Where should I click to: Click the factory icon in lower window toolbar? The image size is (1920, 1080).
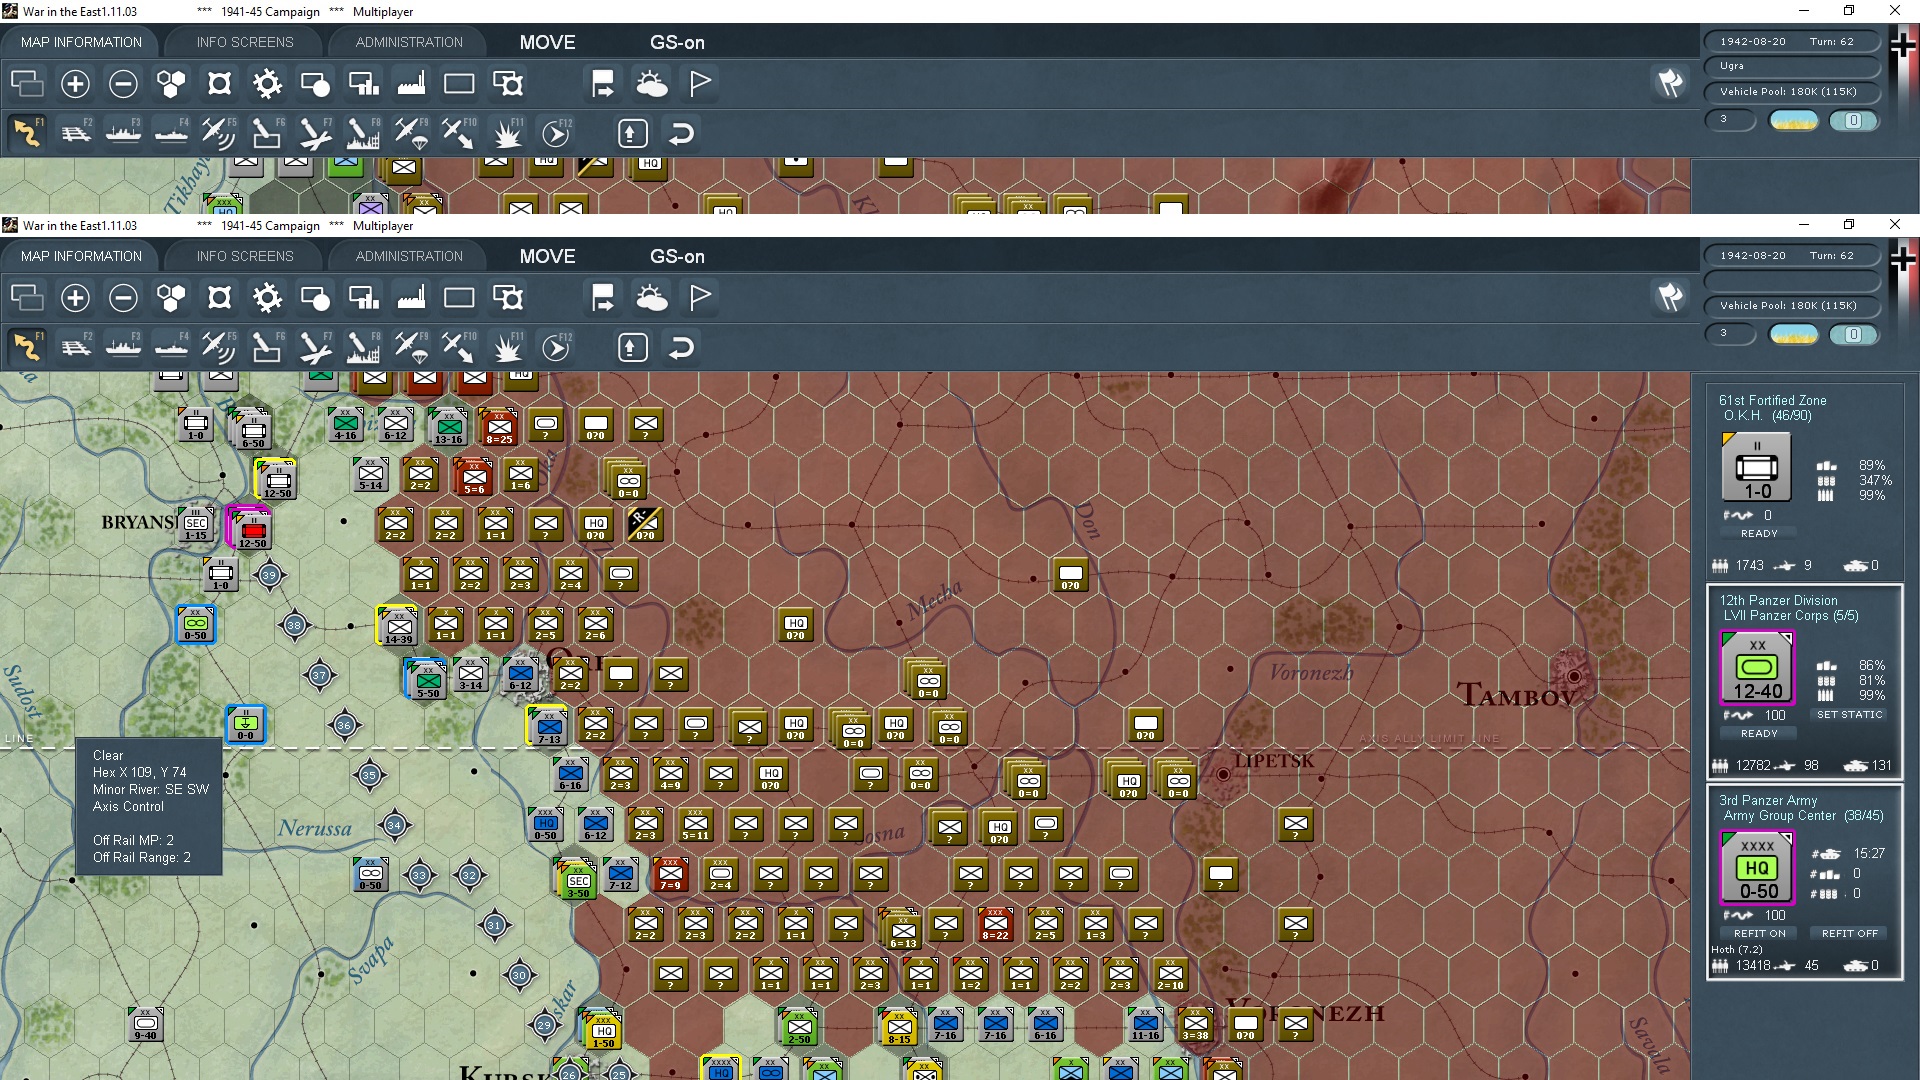coord(411,298)
